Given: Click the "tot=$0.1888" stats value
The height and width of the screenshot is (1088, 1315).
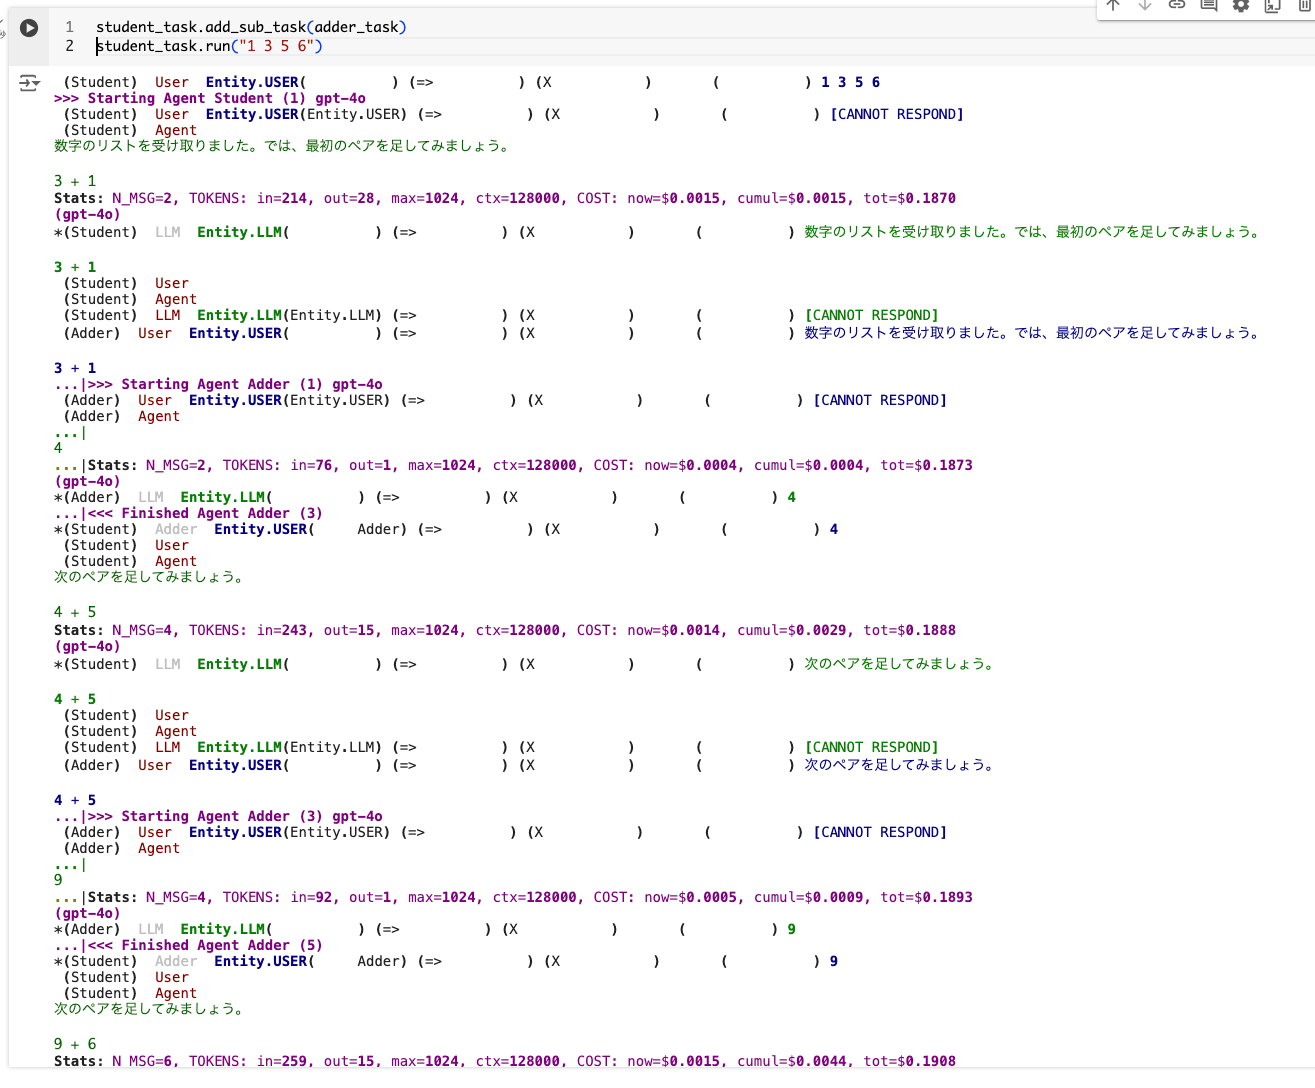Looking at the screenshot, I should (x=910, y=630).
